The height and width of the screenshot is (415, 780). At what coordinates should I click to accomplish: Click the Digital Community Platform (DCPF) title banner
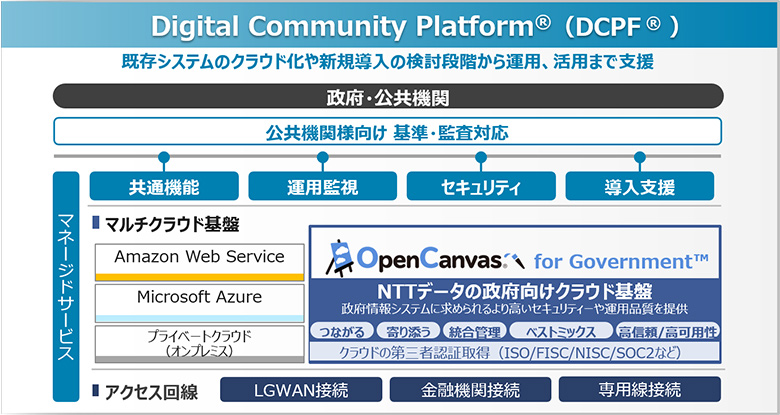390,25
